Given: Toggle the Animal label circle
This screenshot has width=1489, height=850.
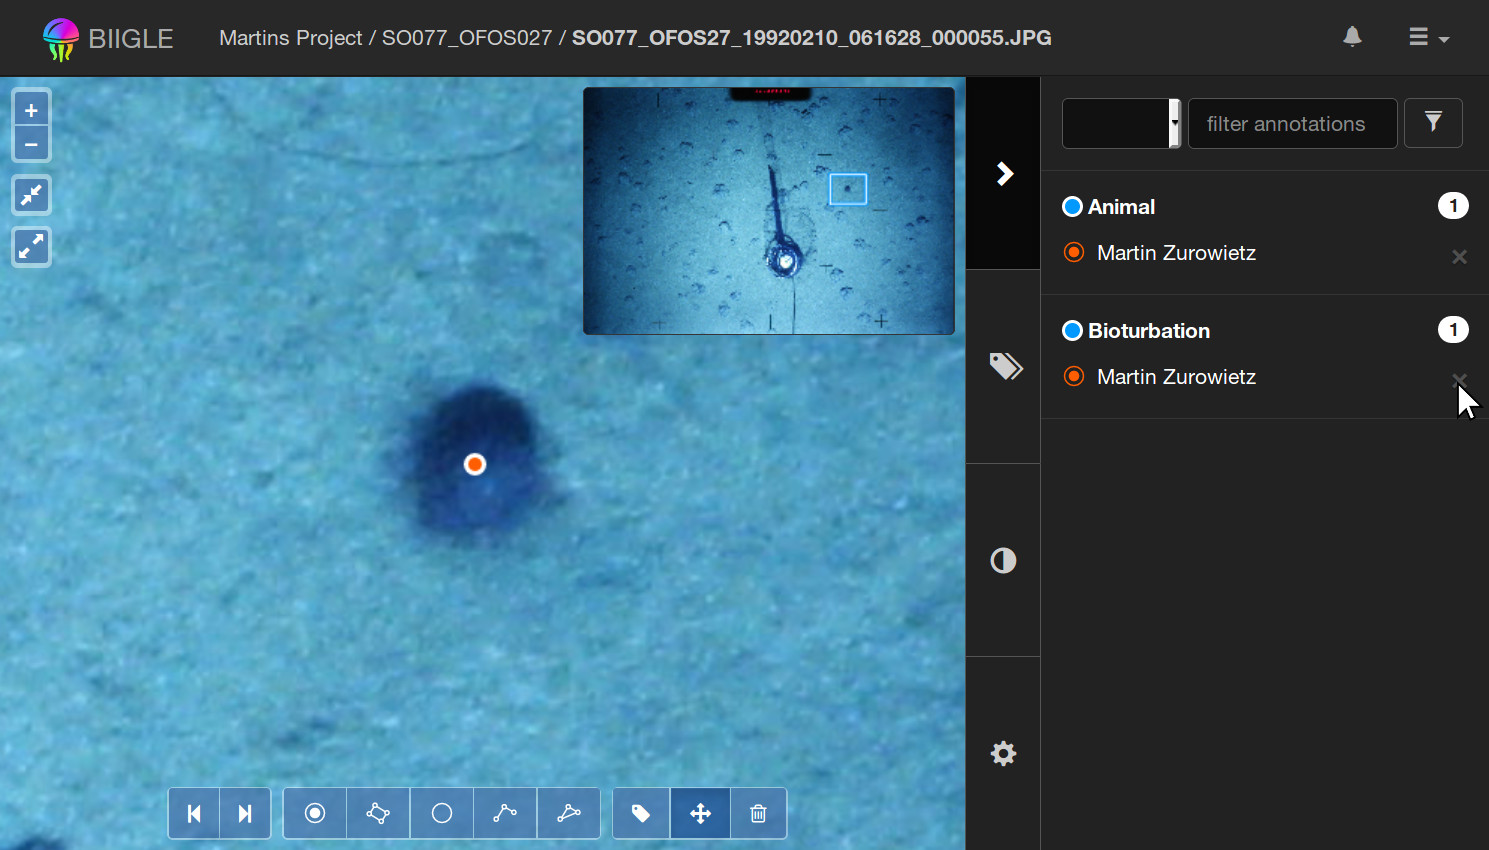Looking at the screenshot, I should tap(1073, 207).
